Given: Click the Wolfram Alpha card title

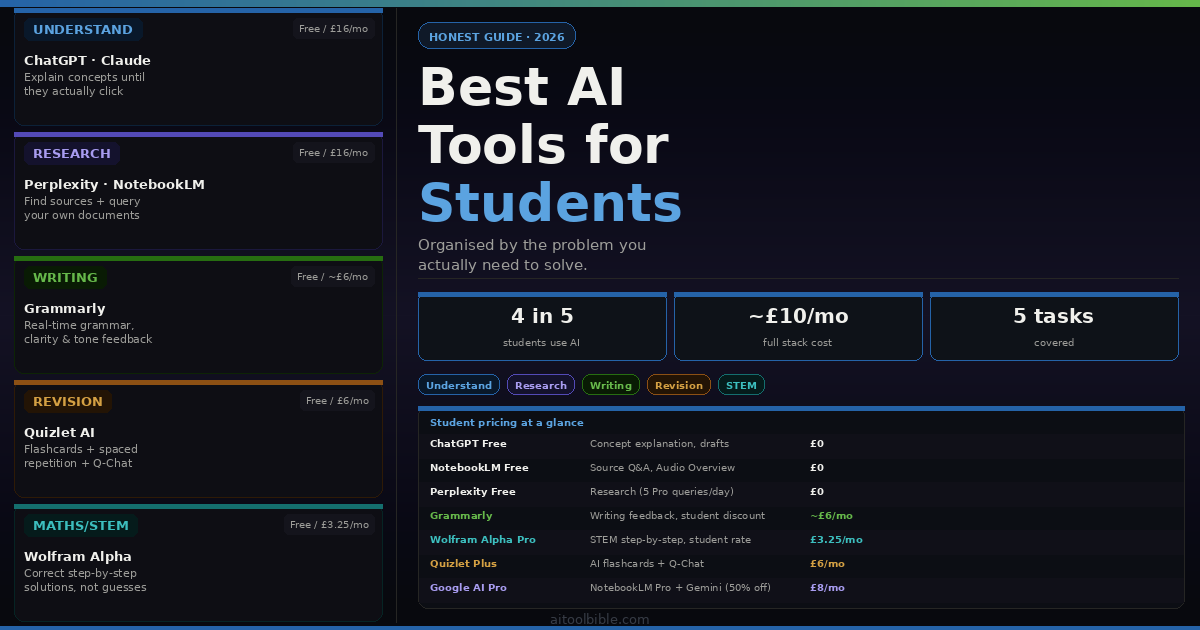Looking at the screenshot, I should tap(78, 557).
